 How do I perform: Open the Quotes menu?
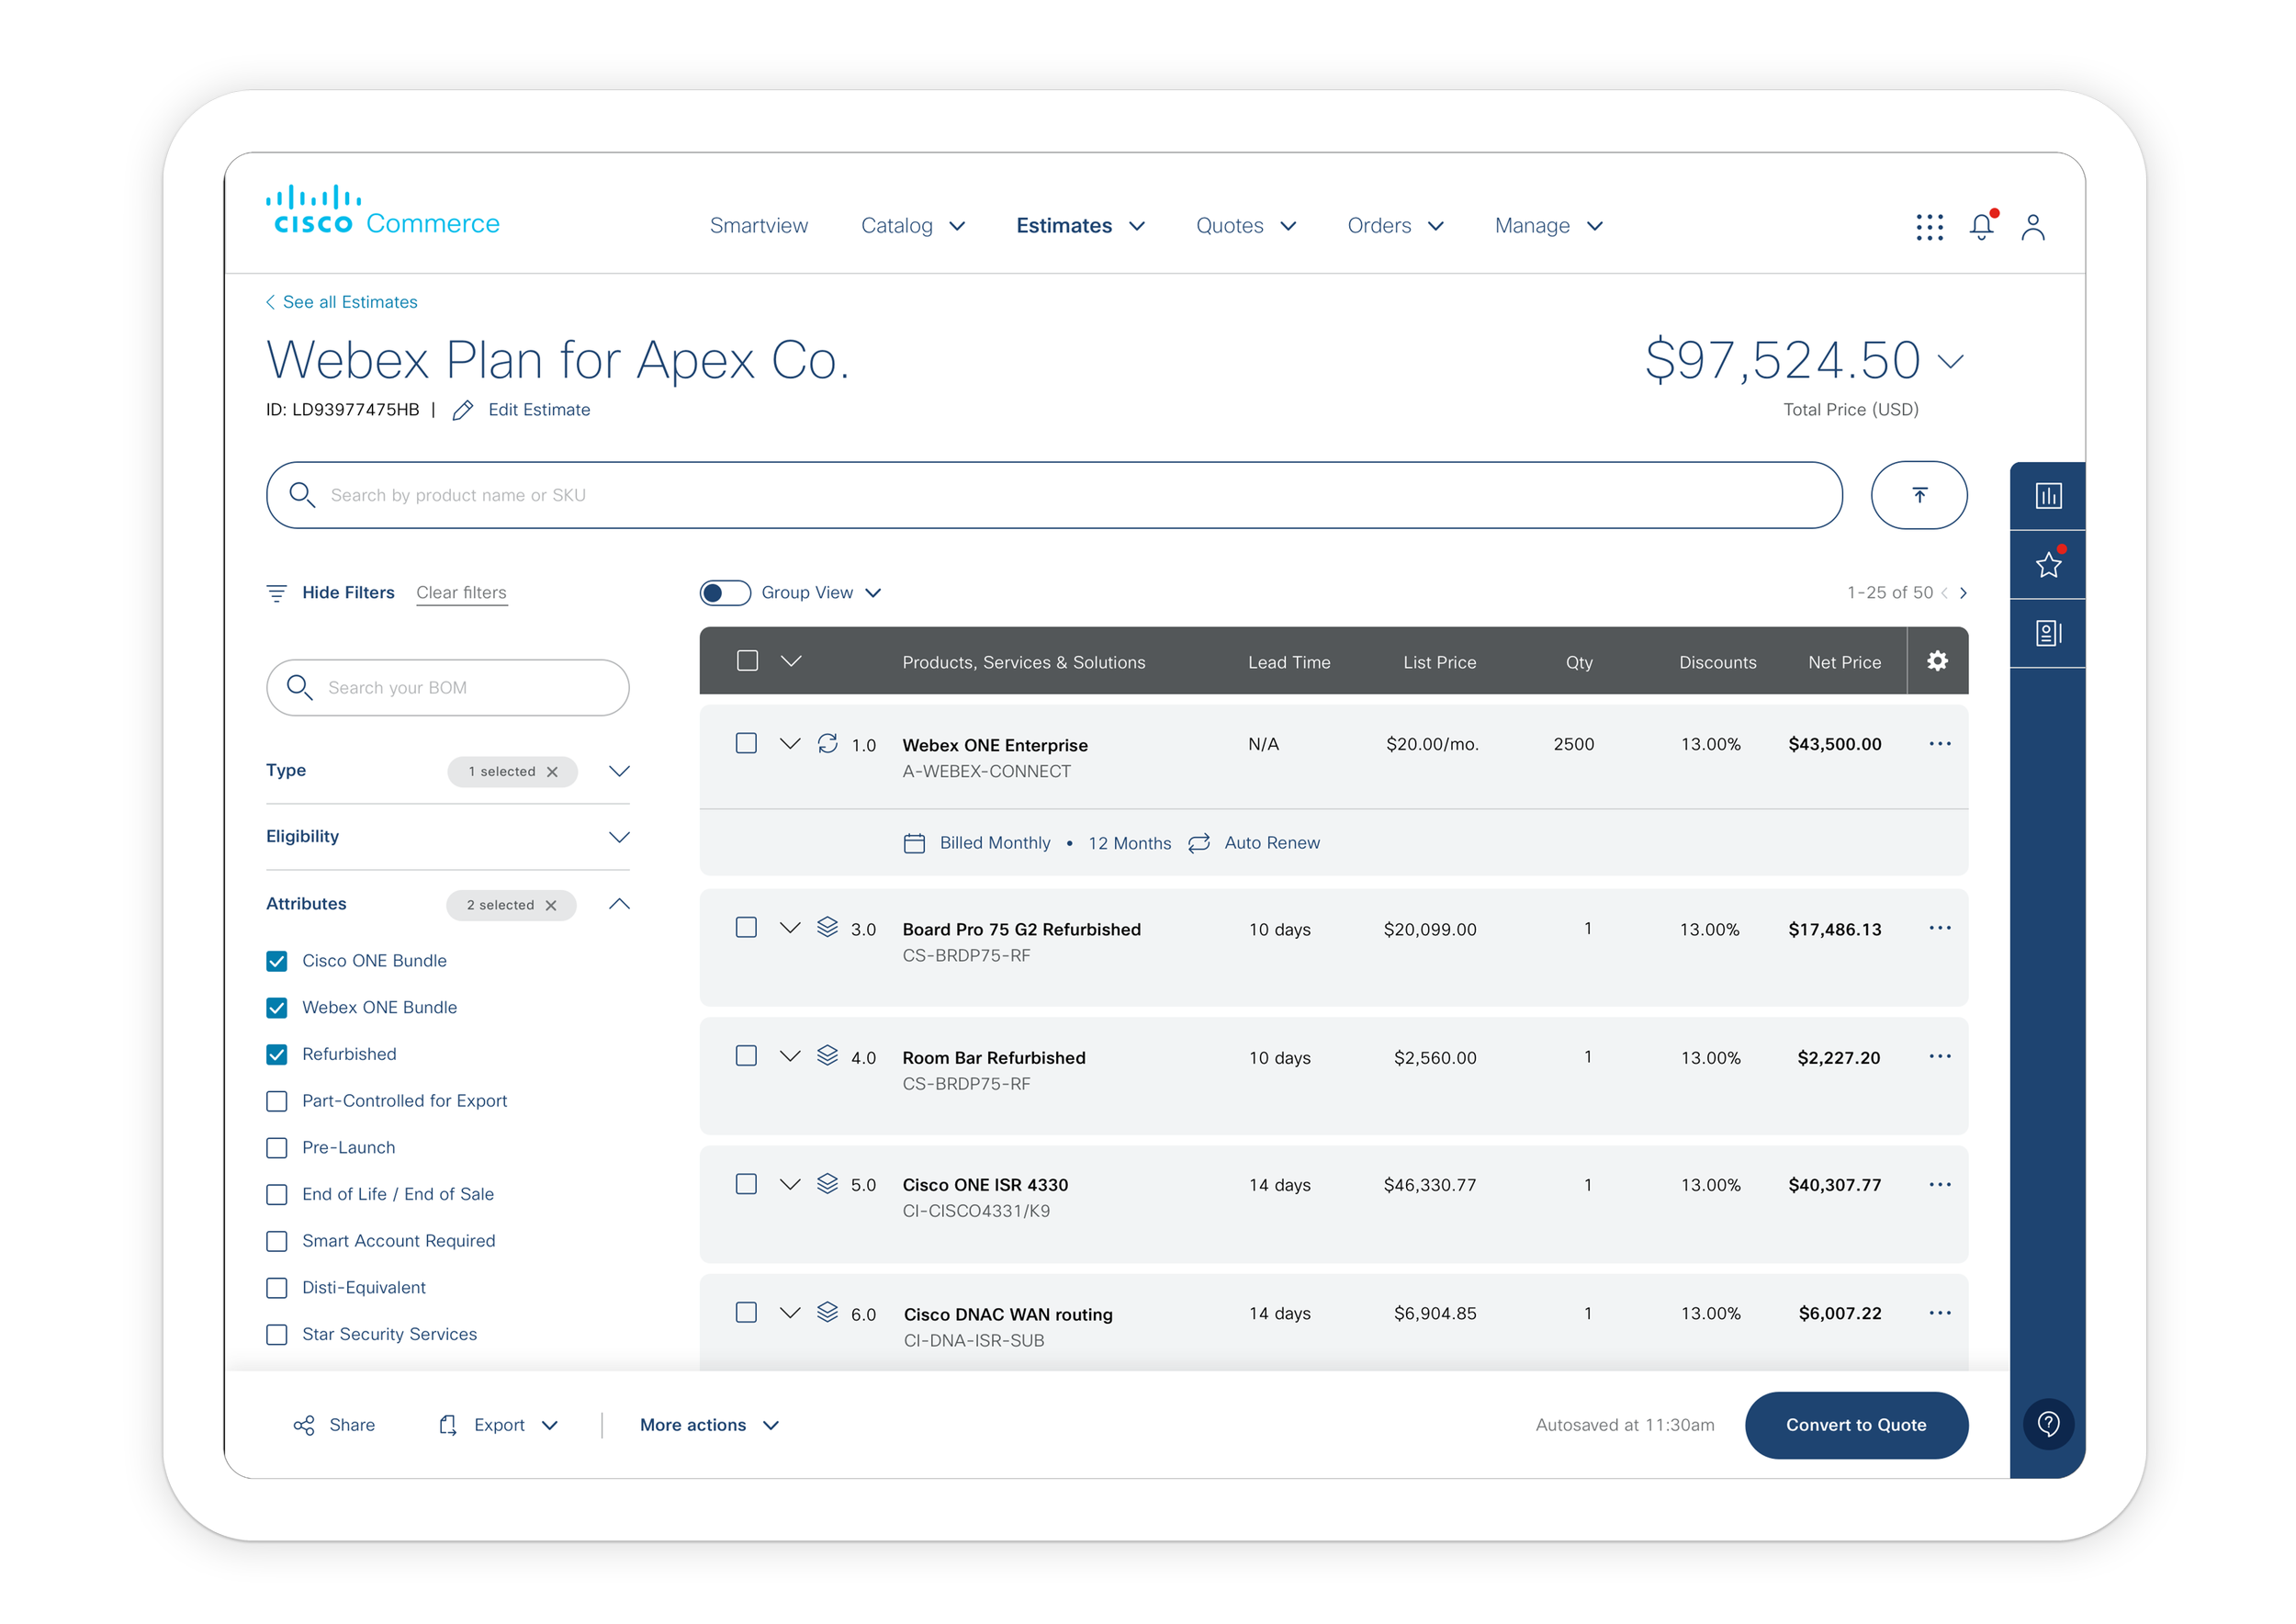point(1245,226)
